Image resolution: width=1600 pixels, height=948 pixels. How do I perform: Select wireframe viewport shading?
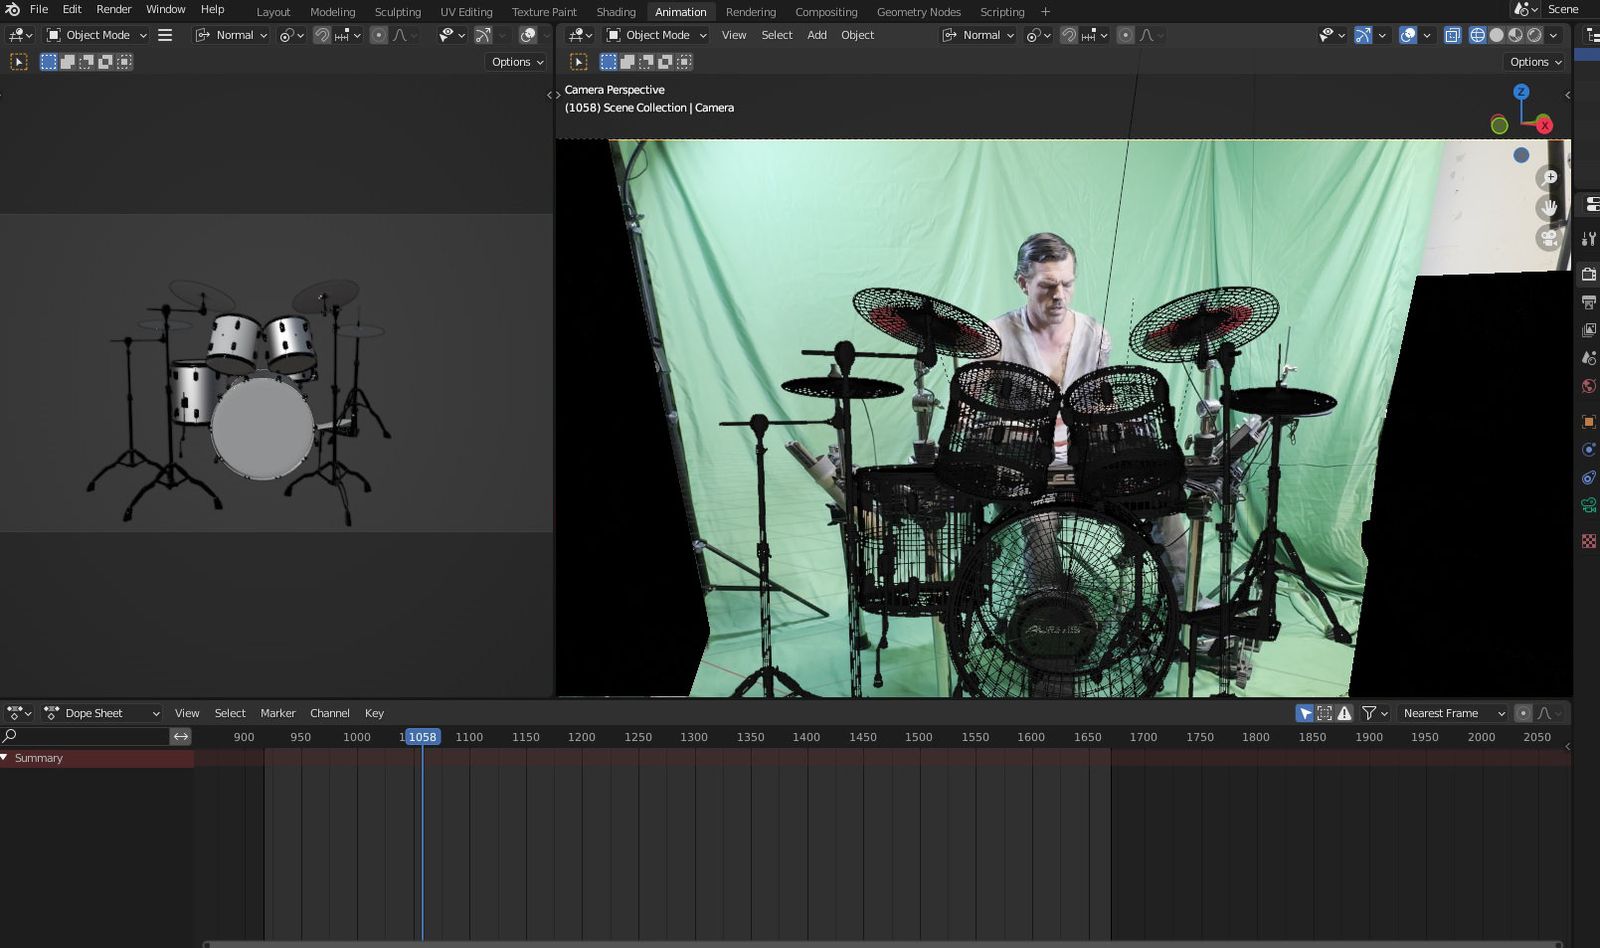[x=1477, y=35]
